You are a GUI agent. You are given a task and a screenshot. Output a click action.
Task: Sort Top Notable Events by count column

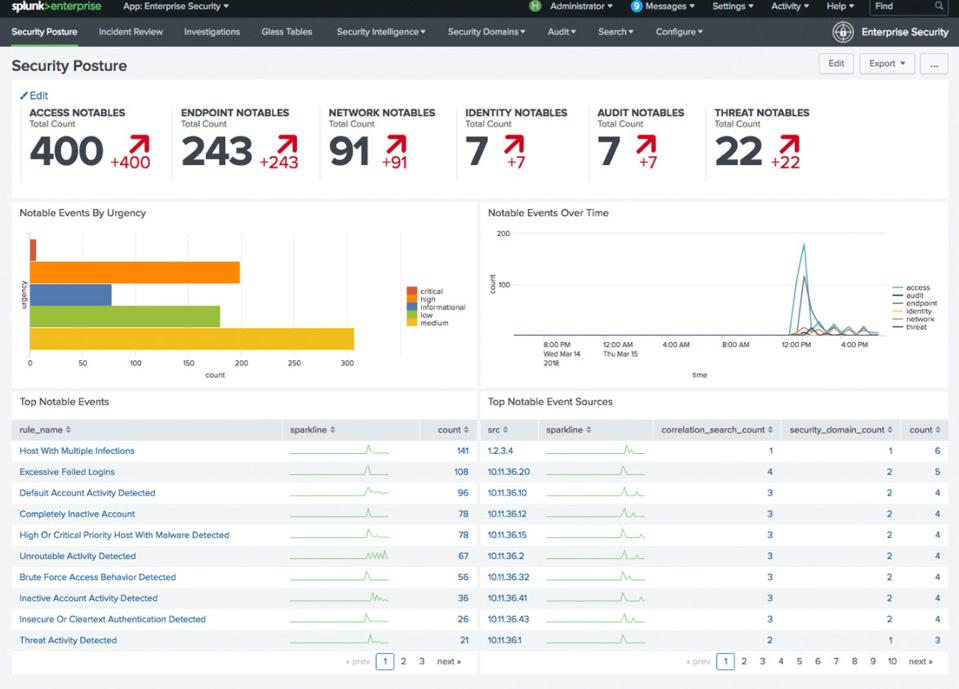point(449,430)
